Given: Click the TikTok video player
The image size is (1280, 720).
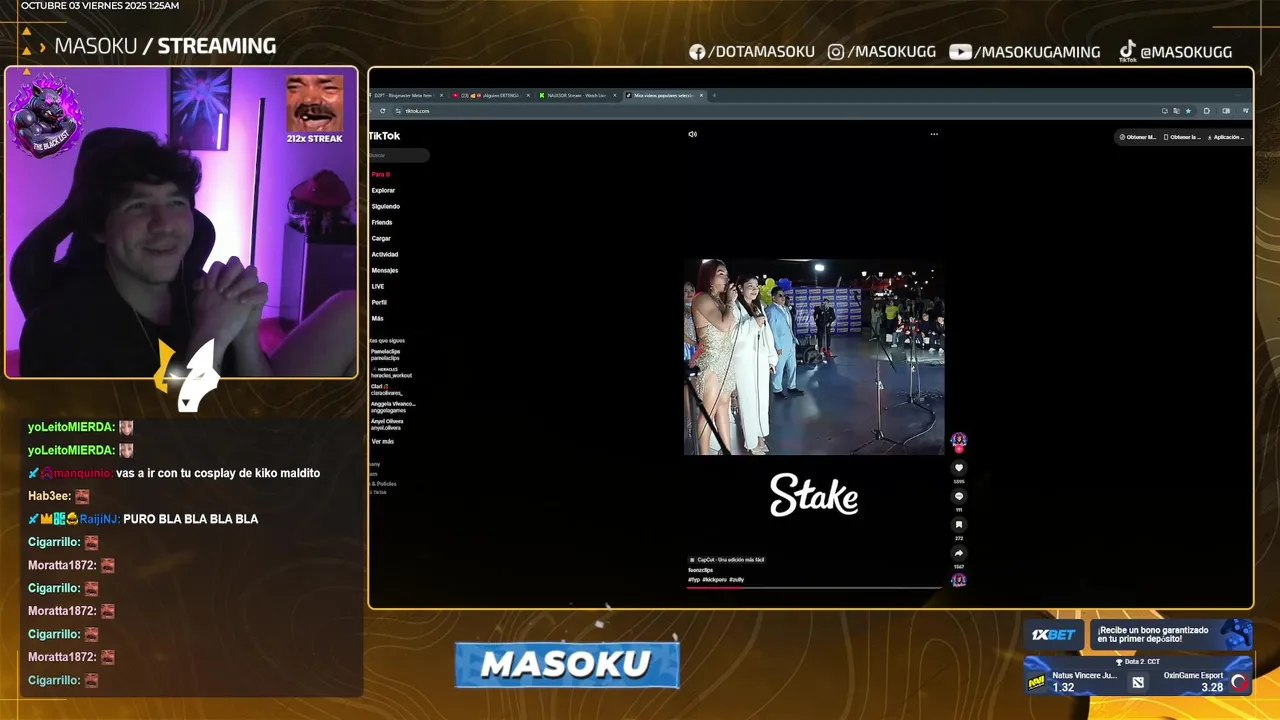Looking at the screenshot, I should coord(814,357).
